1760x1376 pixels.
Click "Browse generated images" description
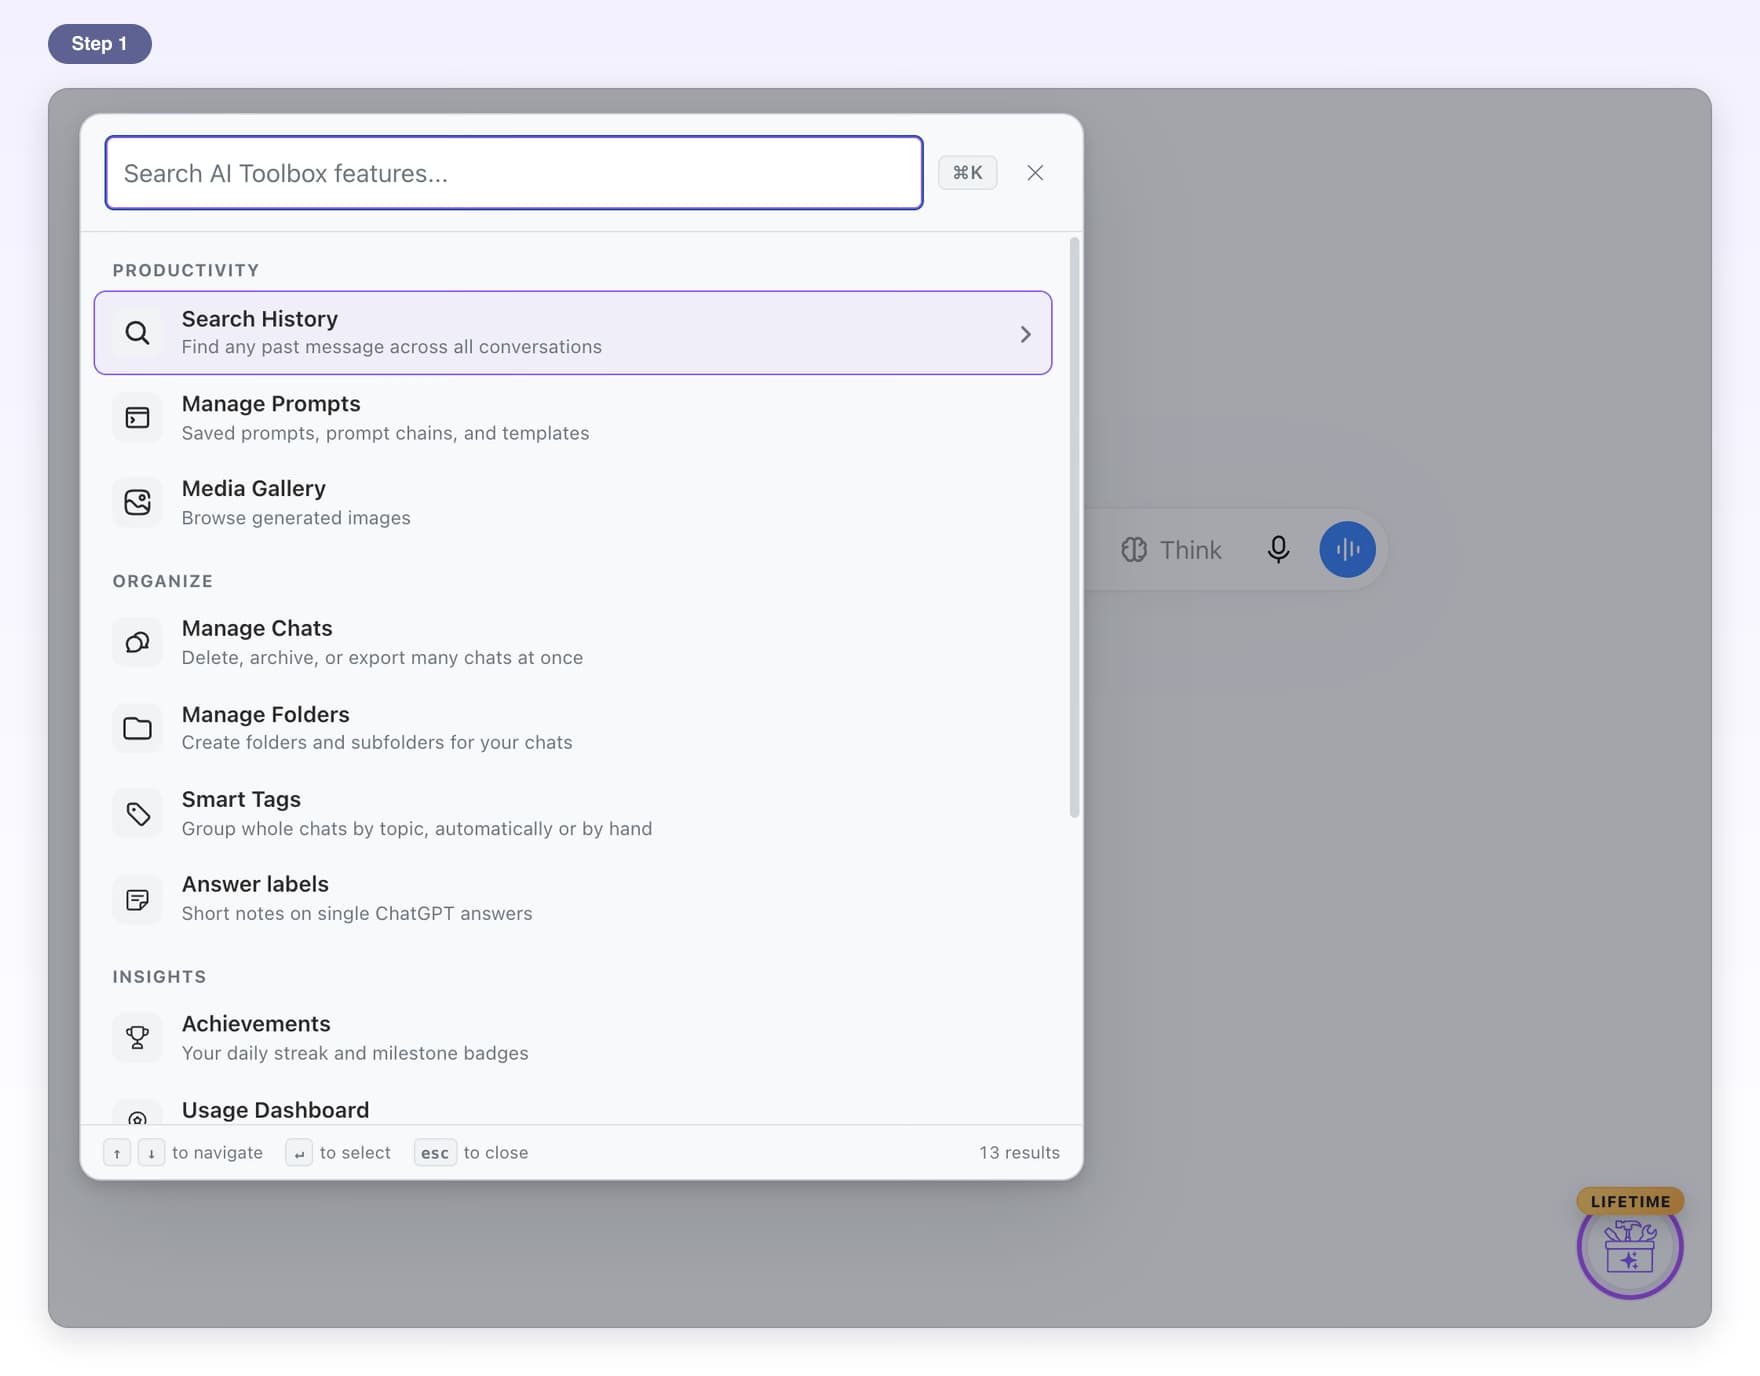pyautogui.click(x=296, y=518)
